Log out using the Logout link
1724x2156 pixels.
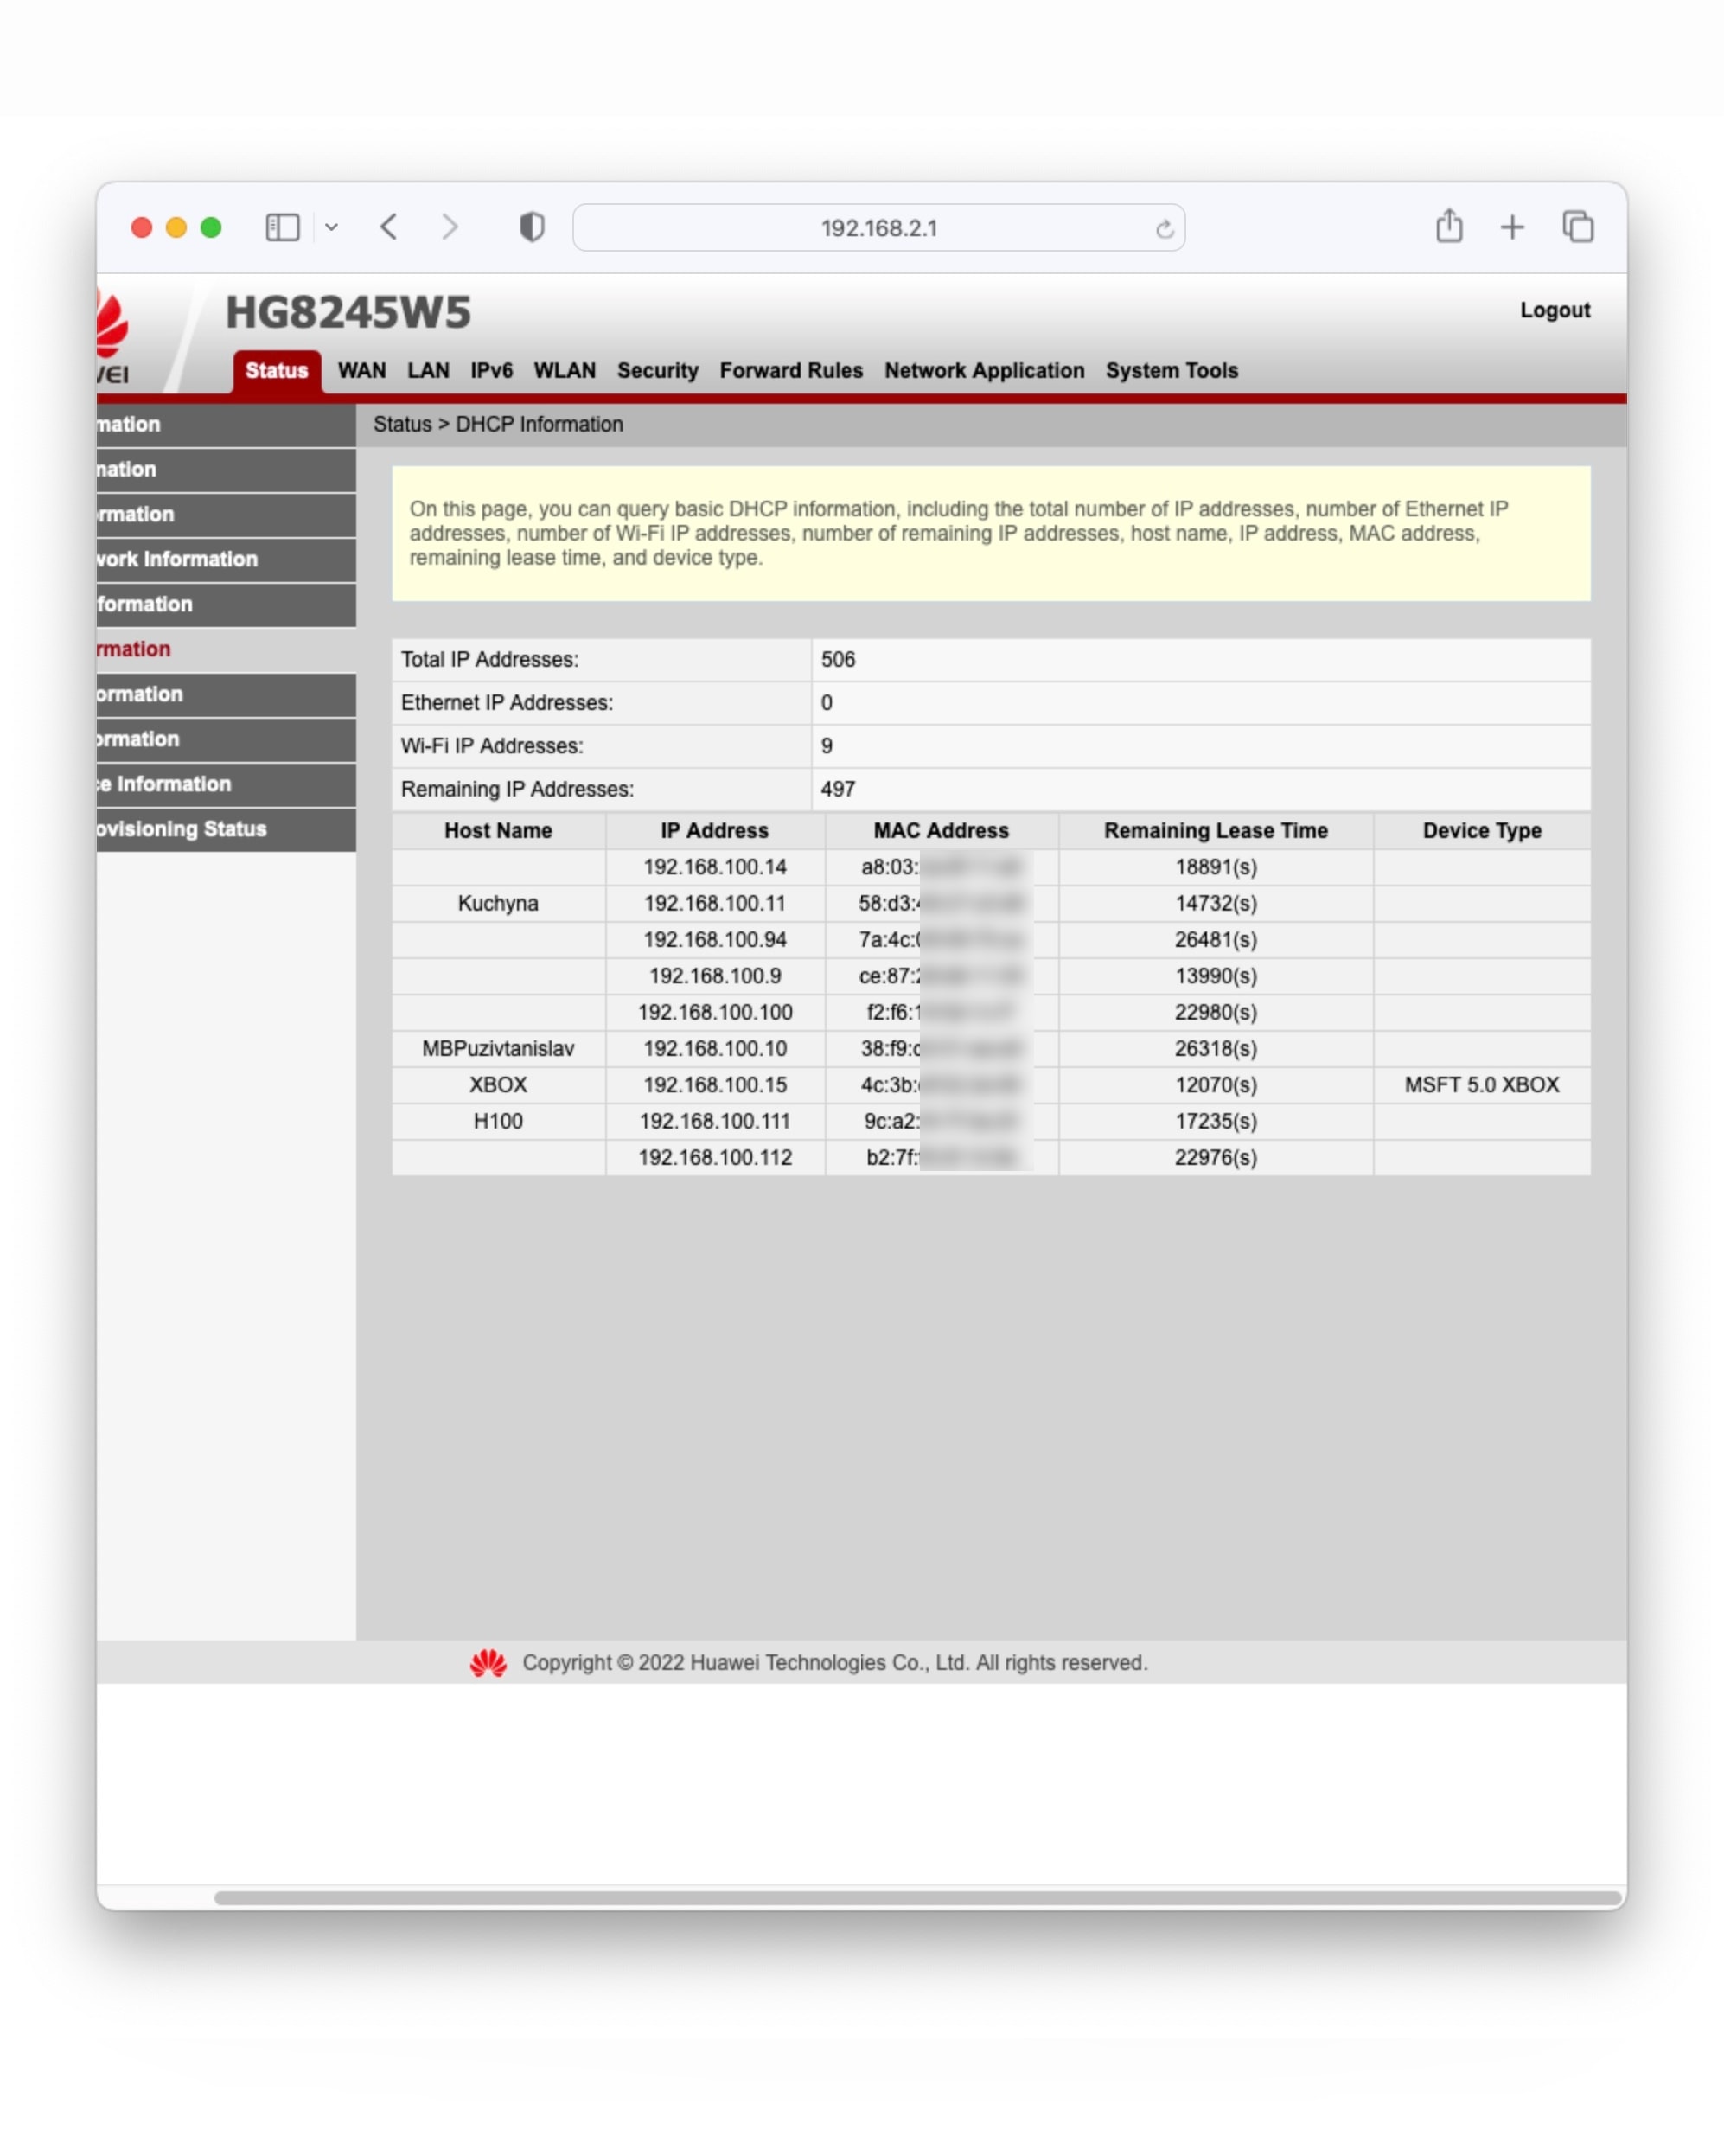tap(1554, 310)
